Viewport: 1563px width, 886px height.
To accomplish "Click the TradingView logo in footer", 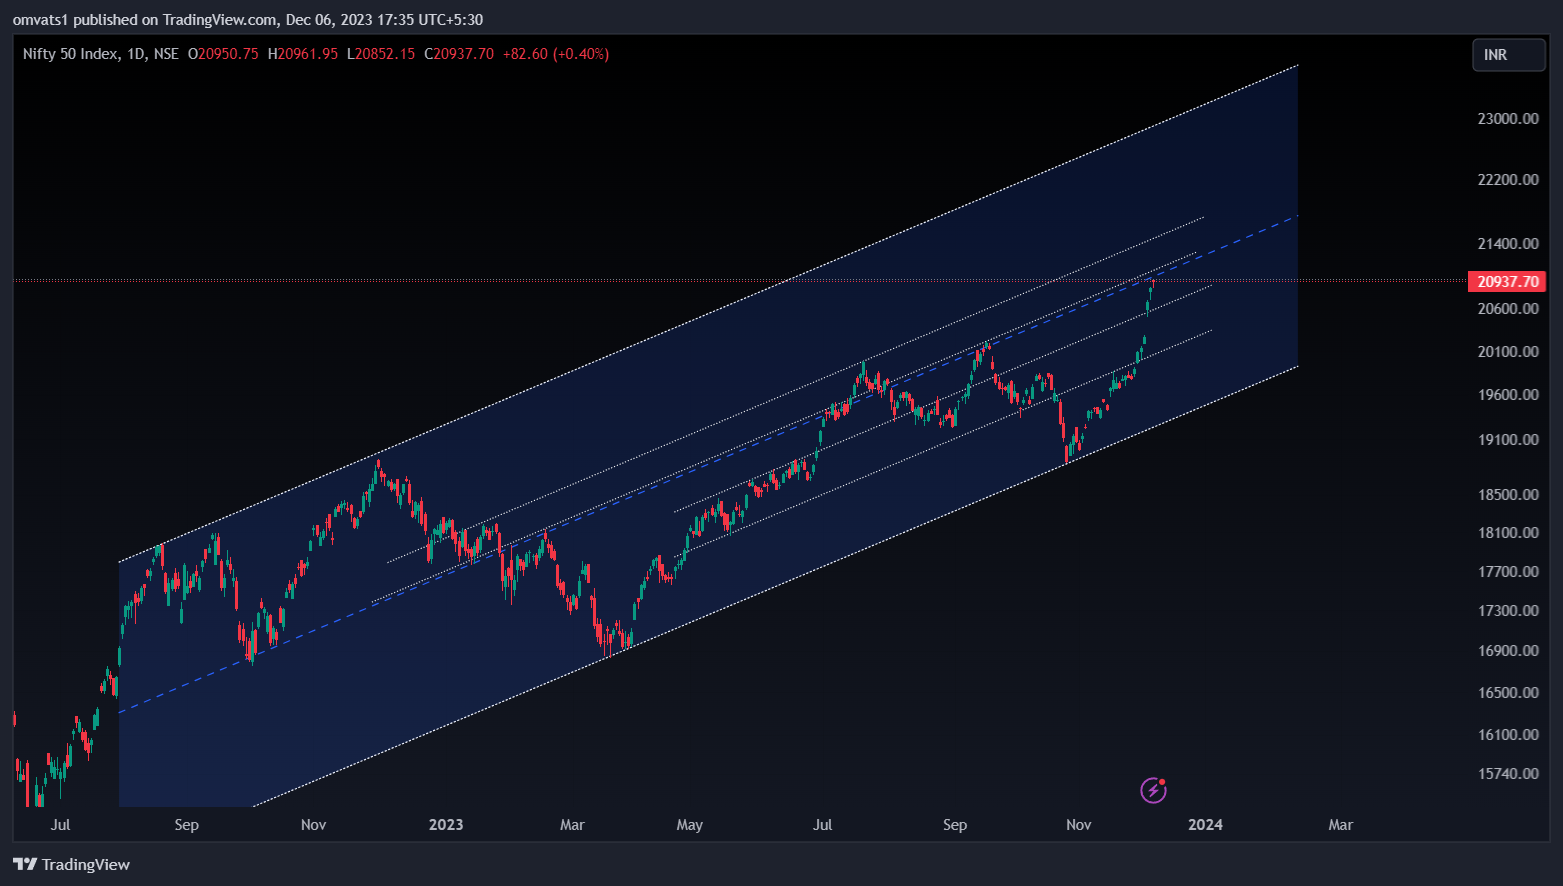I will (71, 864).
